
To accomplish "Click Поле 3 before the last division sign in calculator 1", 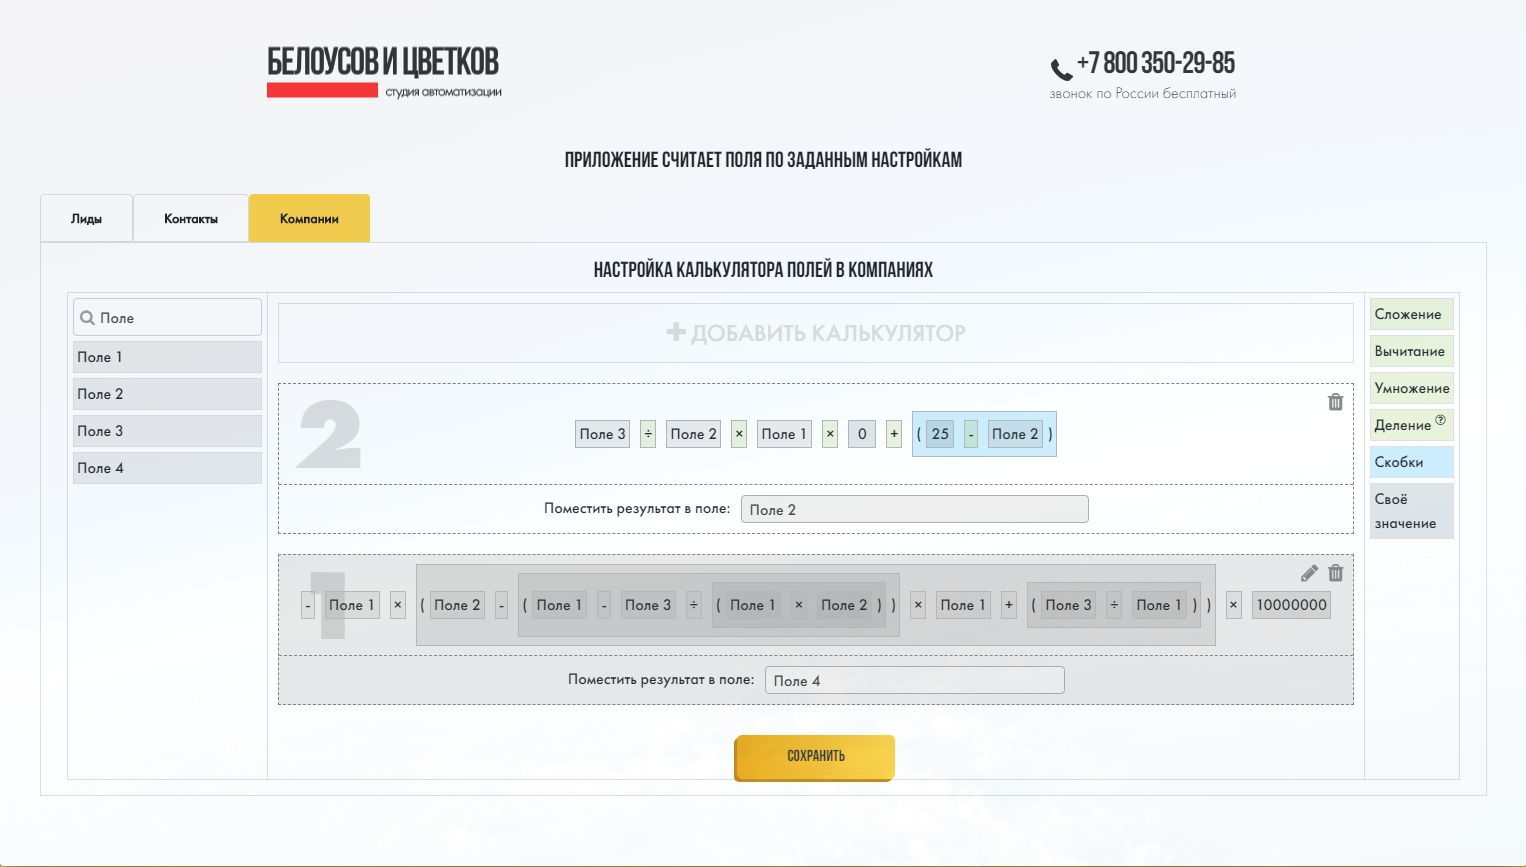I will tap(1068, 605).
